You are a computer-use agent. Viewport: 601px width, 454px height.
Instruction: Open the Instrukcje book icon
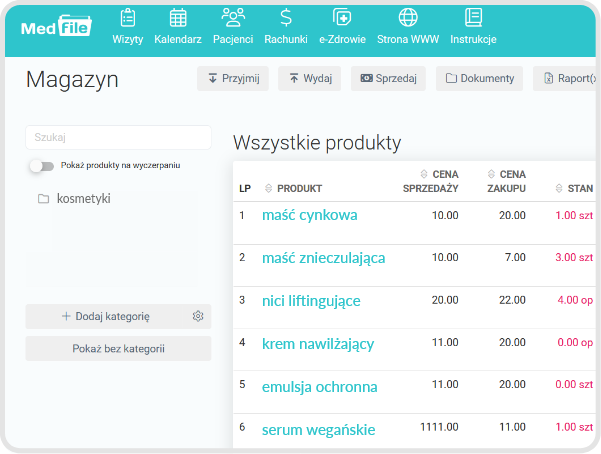473,18
